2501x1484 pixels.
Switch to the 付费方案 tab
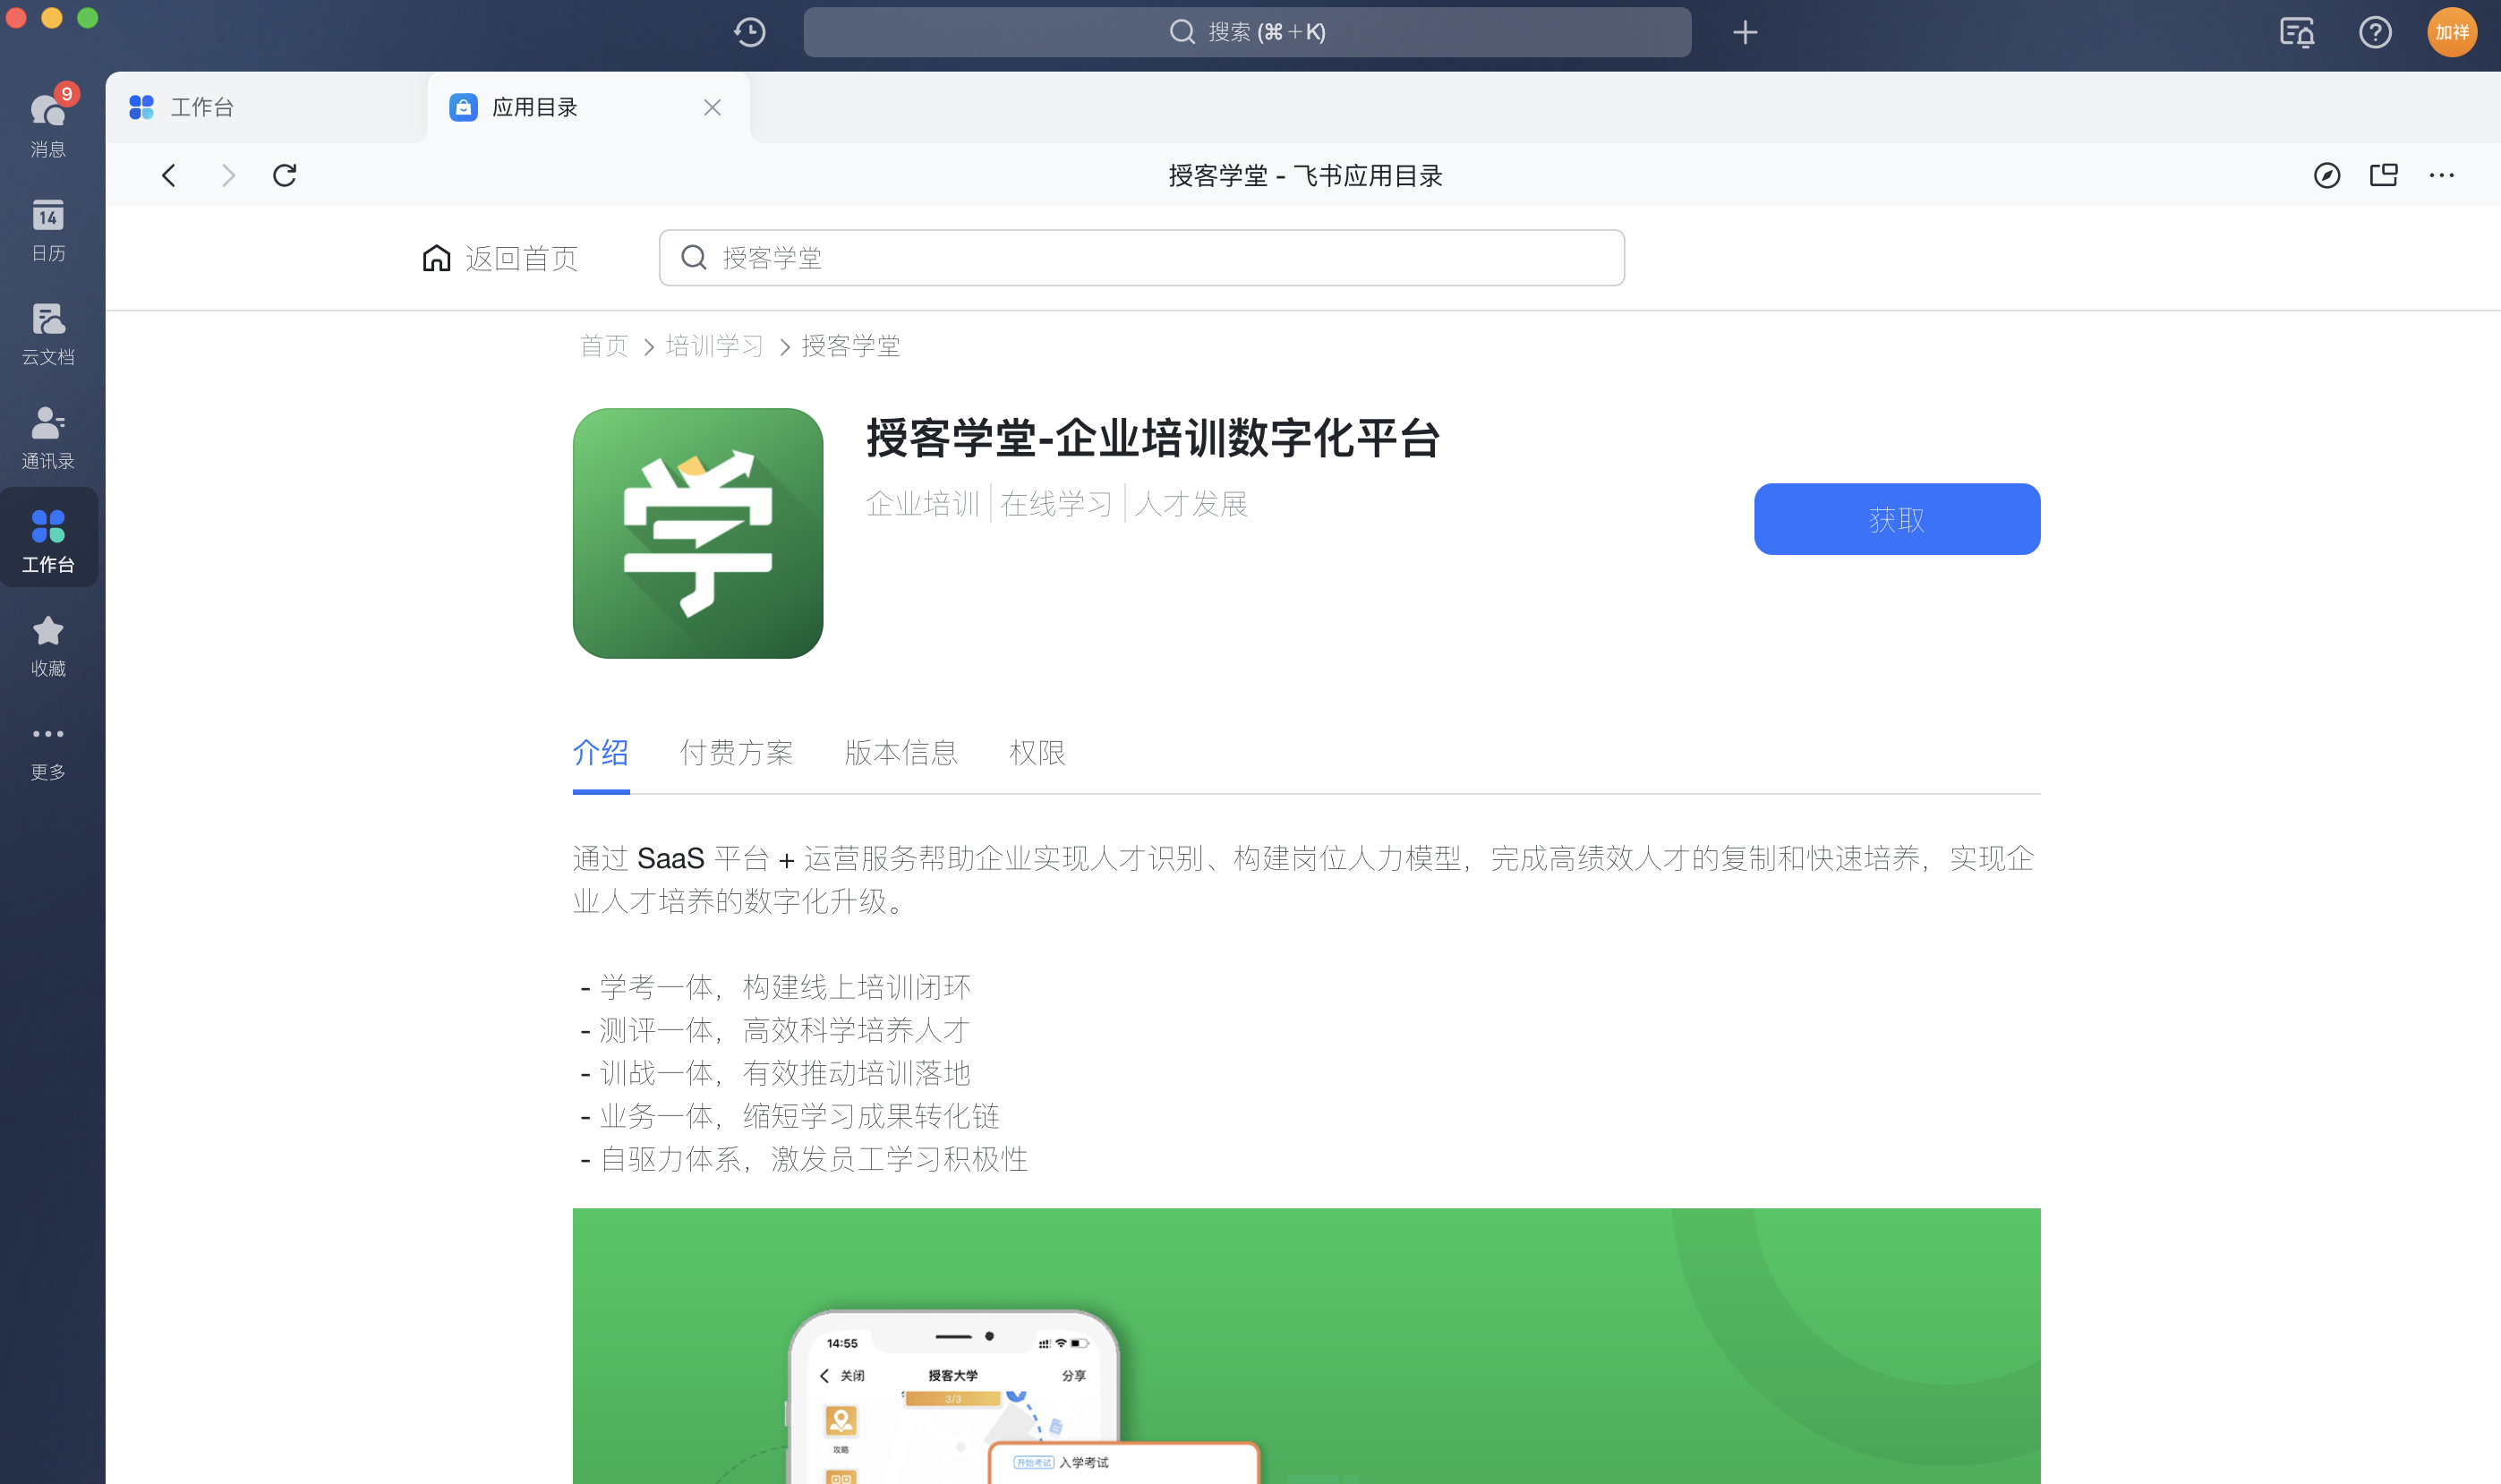pos(736,752)
